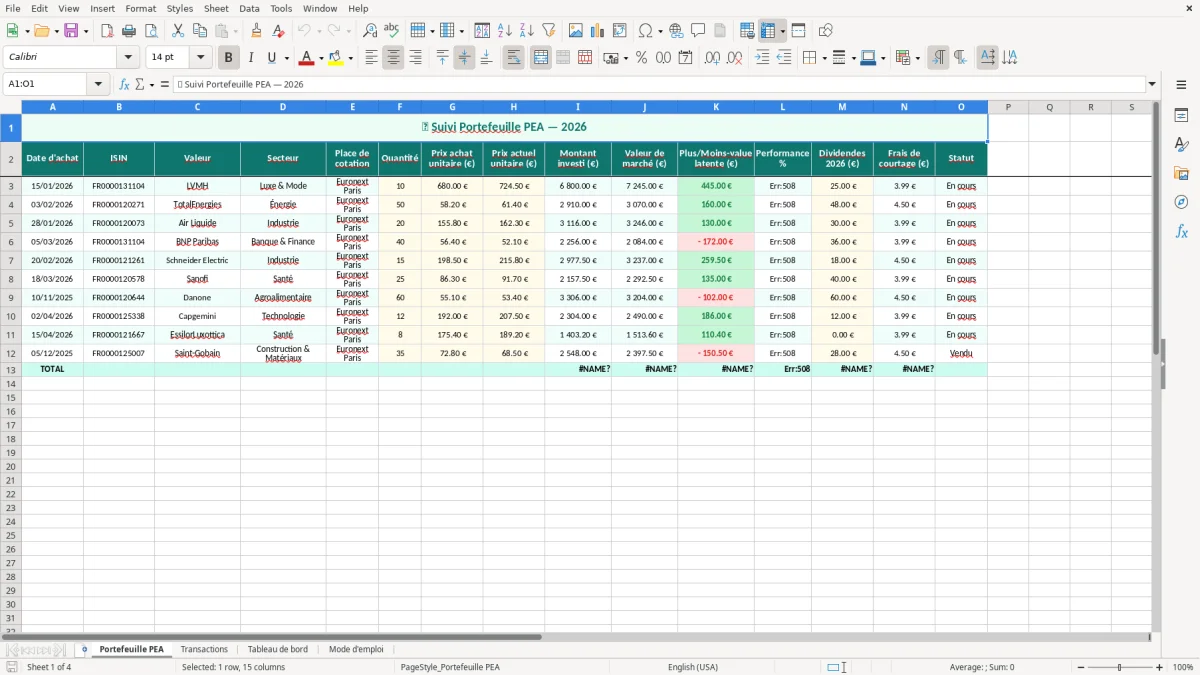Viewport: 1200px width, 675px height.
Task: Open Print Preview toggle
Action: click(x=151, y=31)
